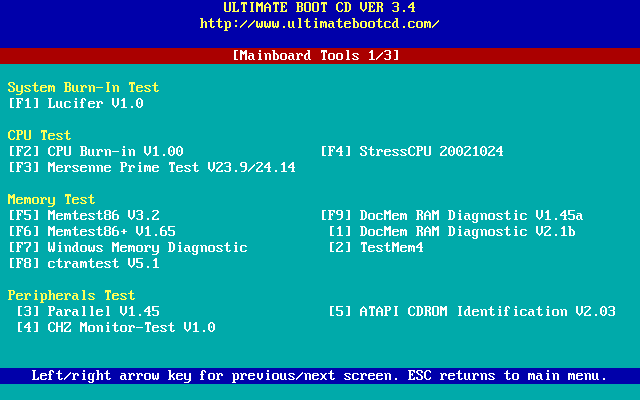The image size is (640, 400).
Task: Click the Peripherals Test heading
Action: click(71, 296)
